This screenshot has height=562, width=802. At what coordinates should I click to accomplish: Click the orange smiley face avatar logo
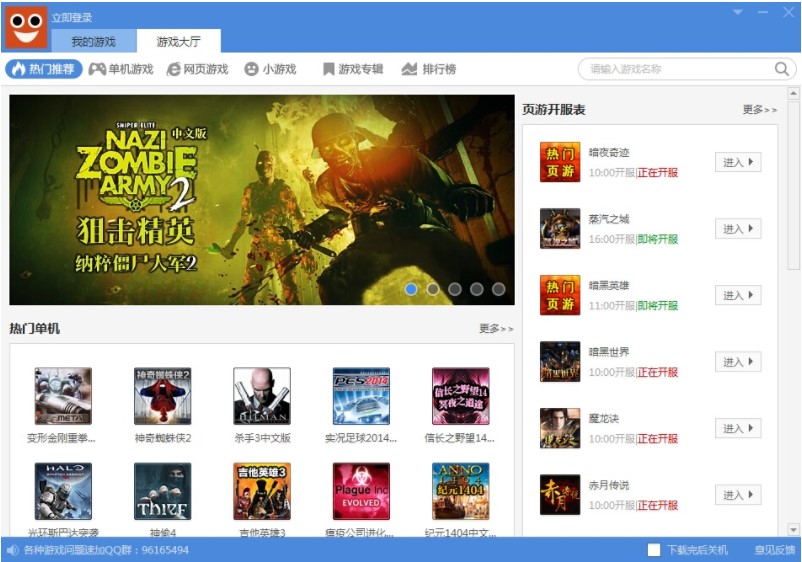(x=26, y=28)
